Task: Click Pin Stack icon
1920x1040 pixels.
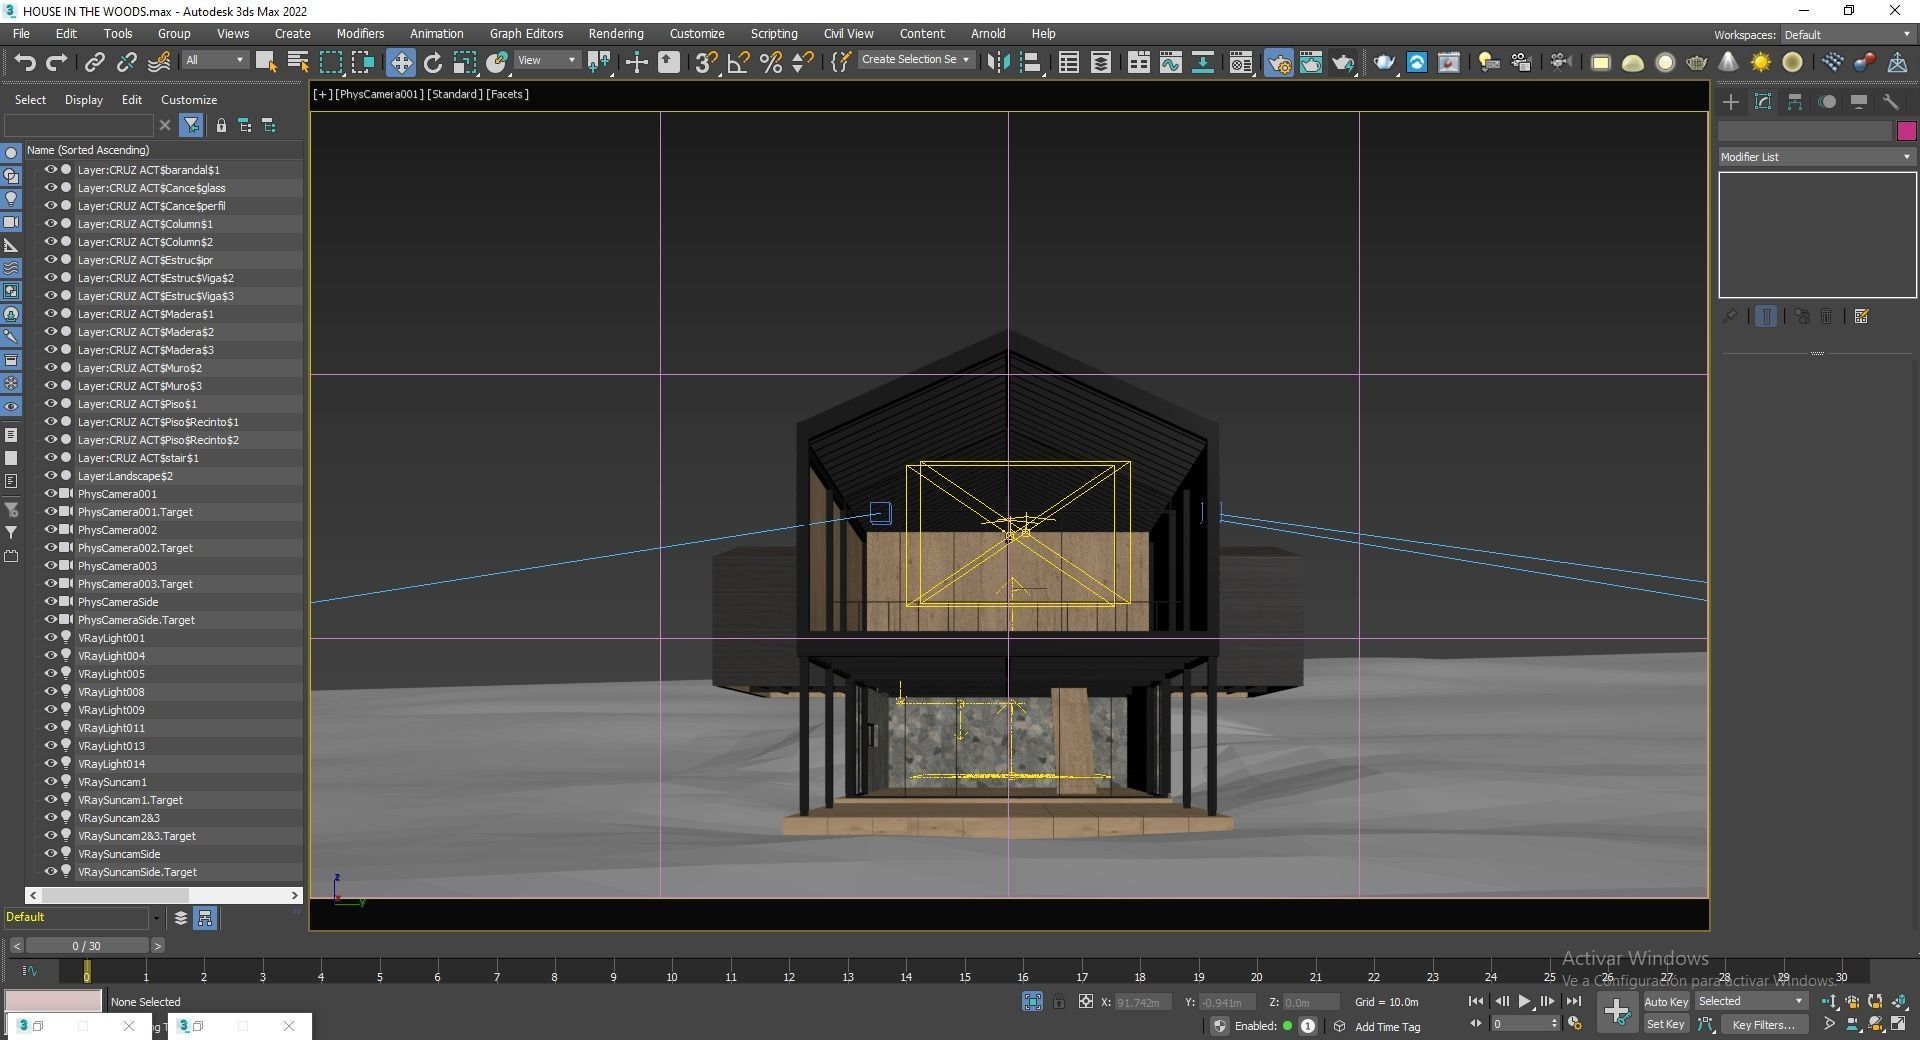Action: tap(1730, 316)
